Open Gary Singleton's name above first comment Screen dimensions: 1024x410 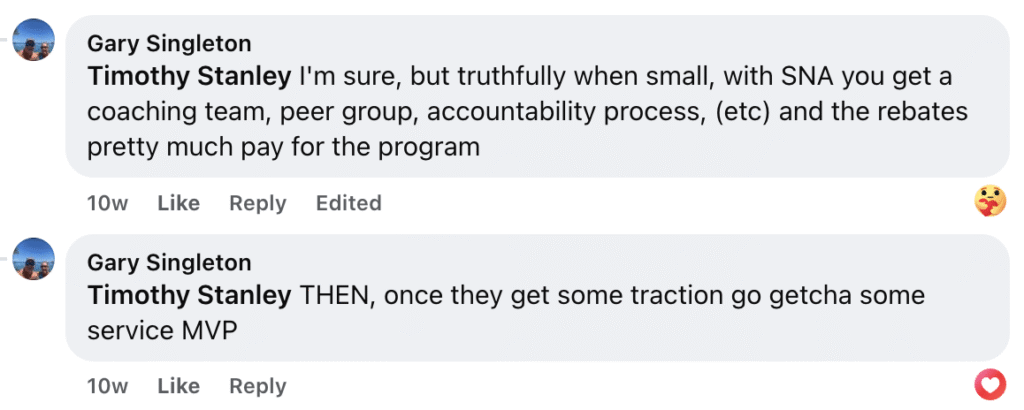point(169,44)
